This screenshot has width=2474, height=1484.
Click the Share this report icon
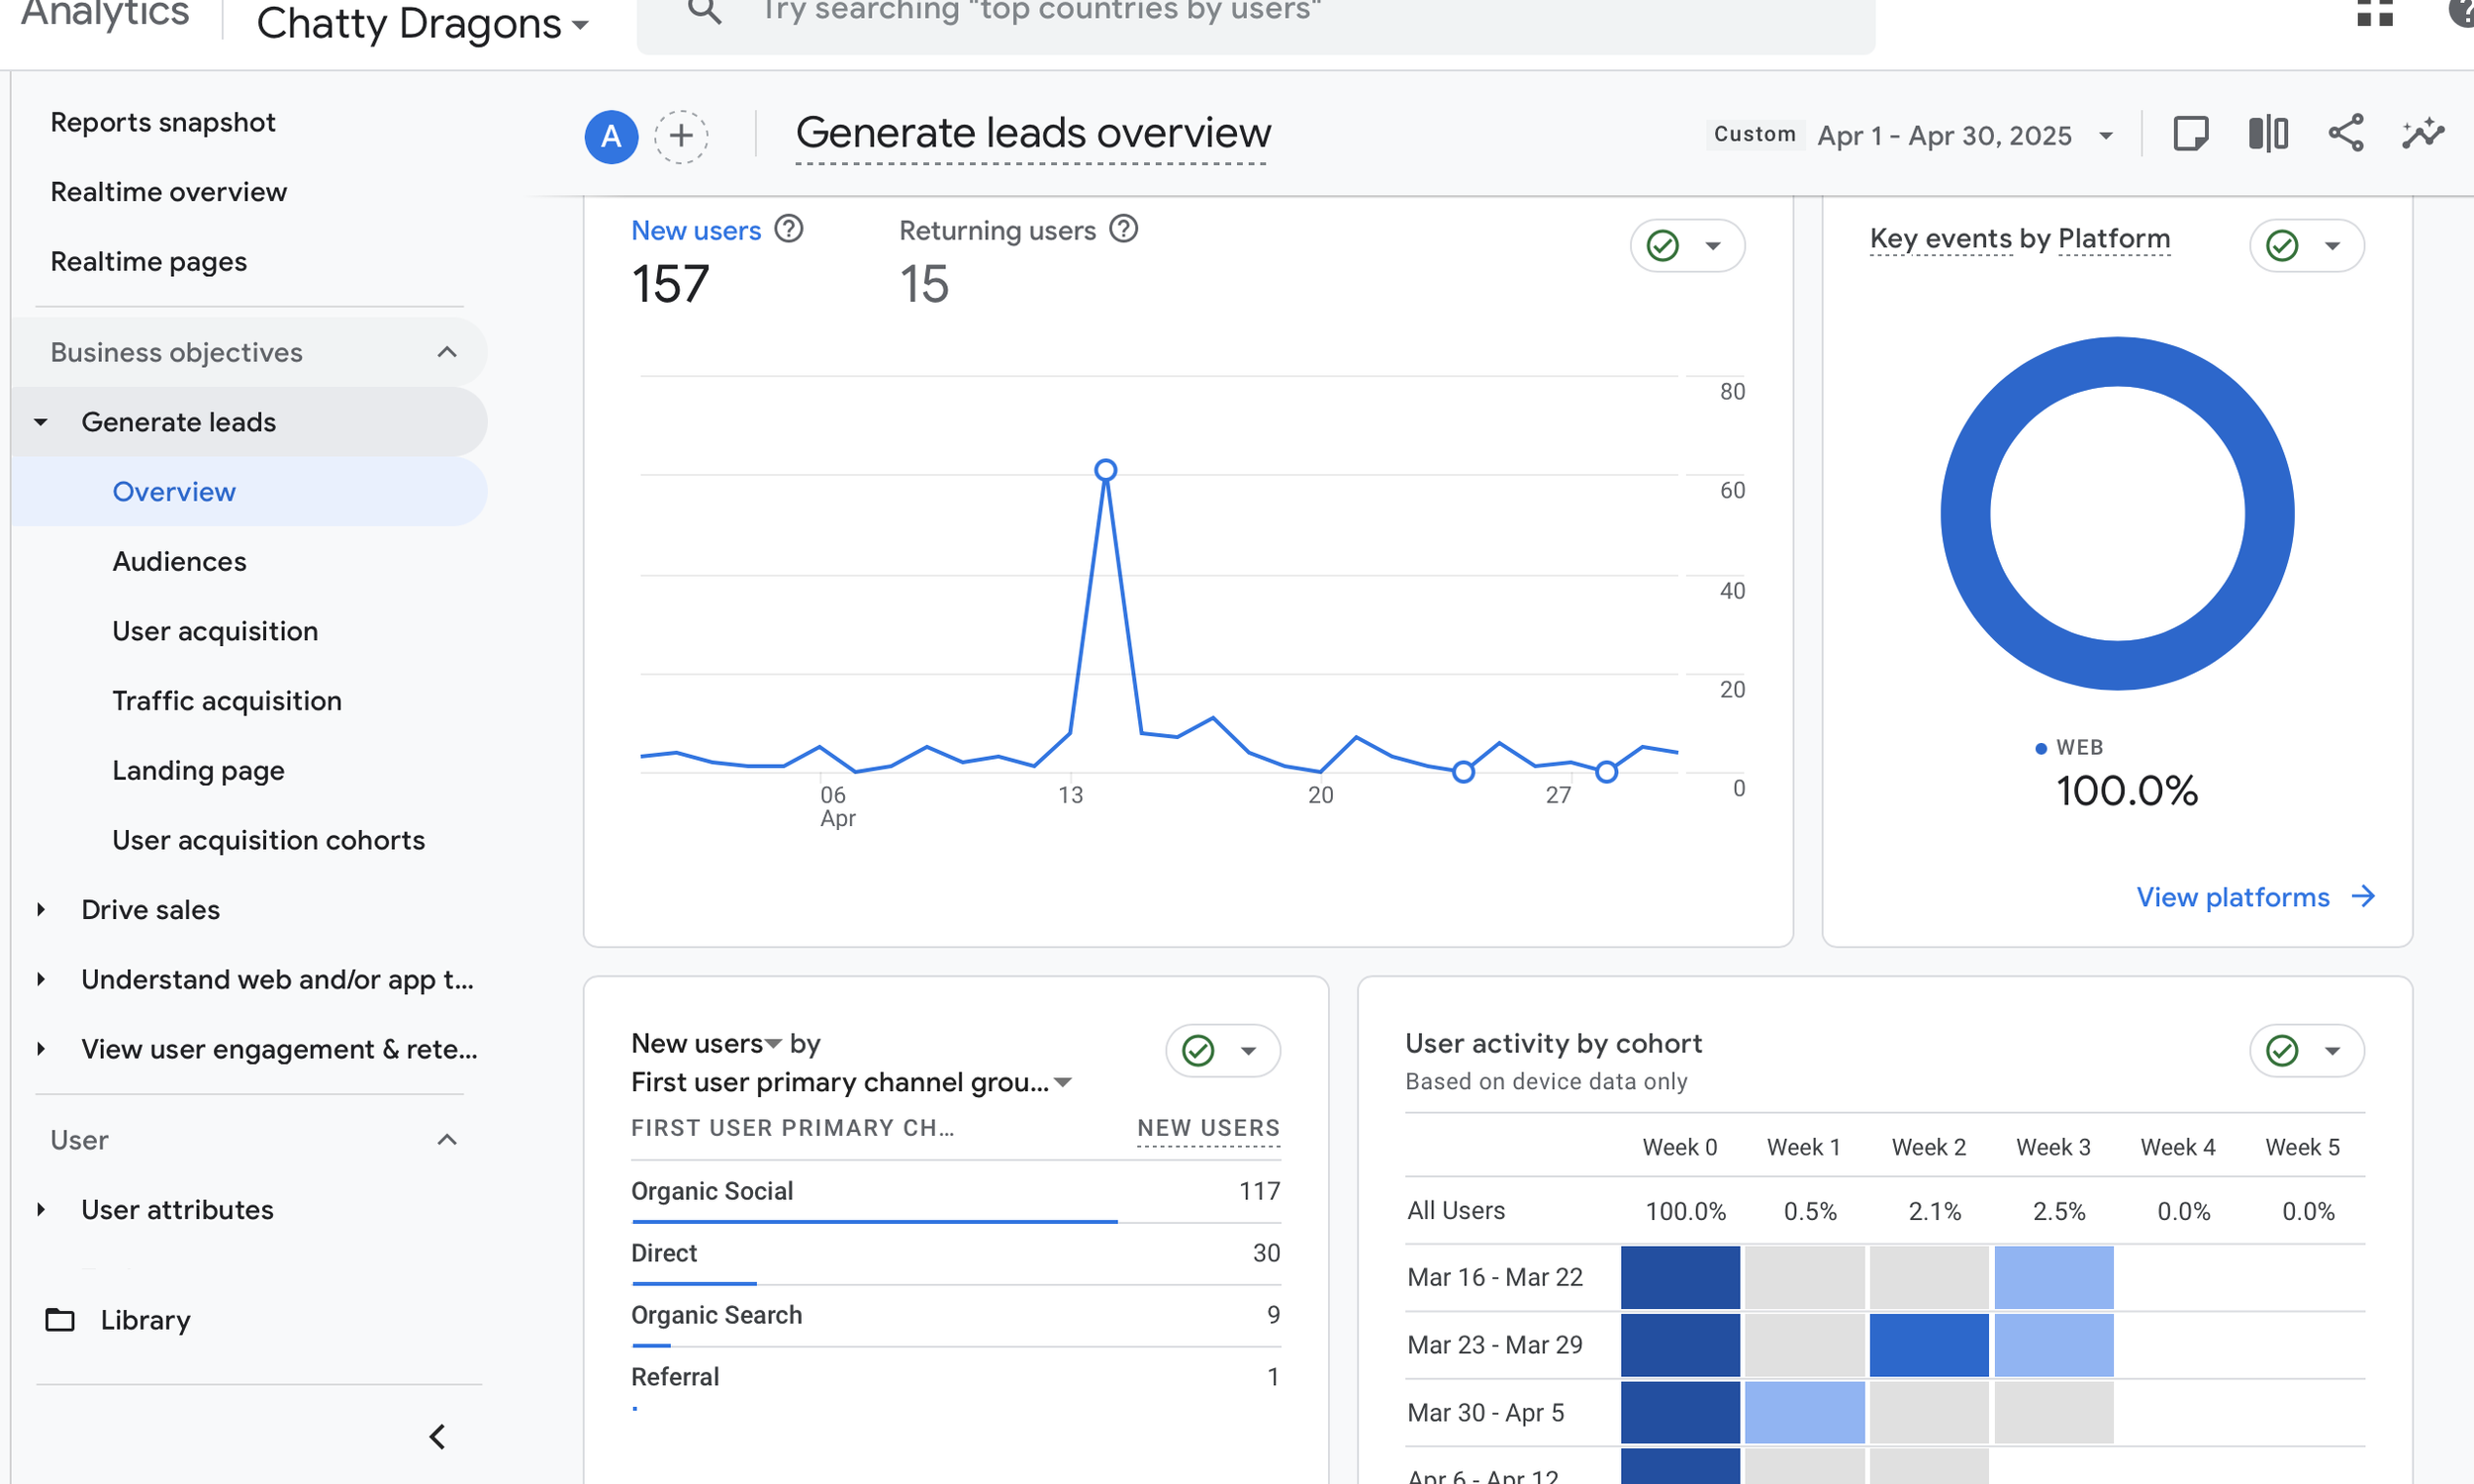[2345, 134]
